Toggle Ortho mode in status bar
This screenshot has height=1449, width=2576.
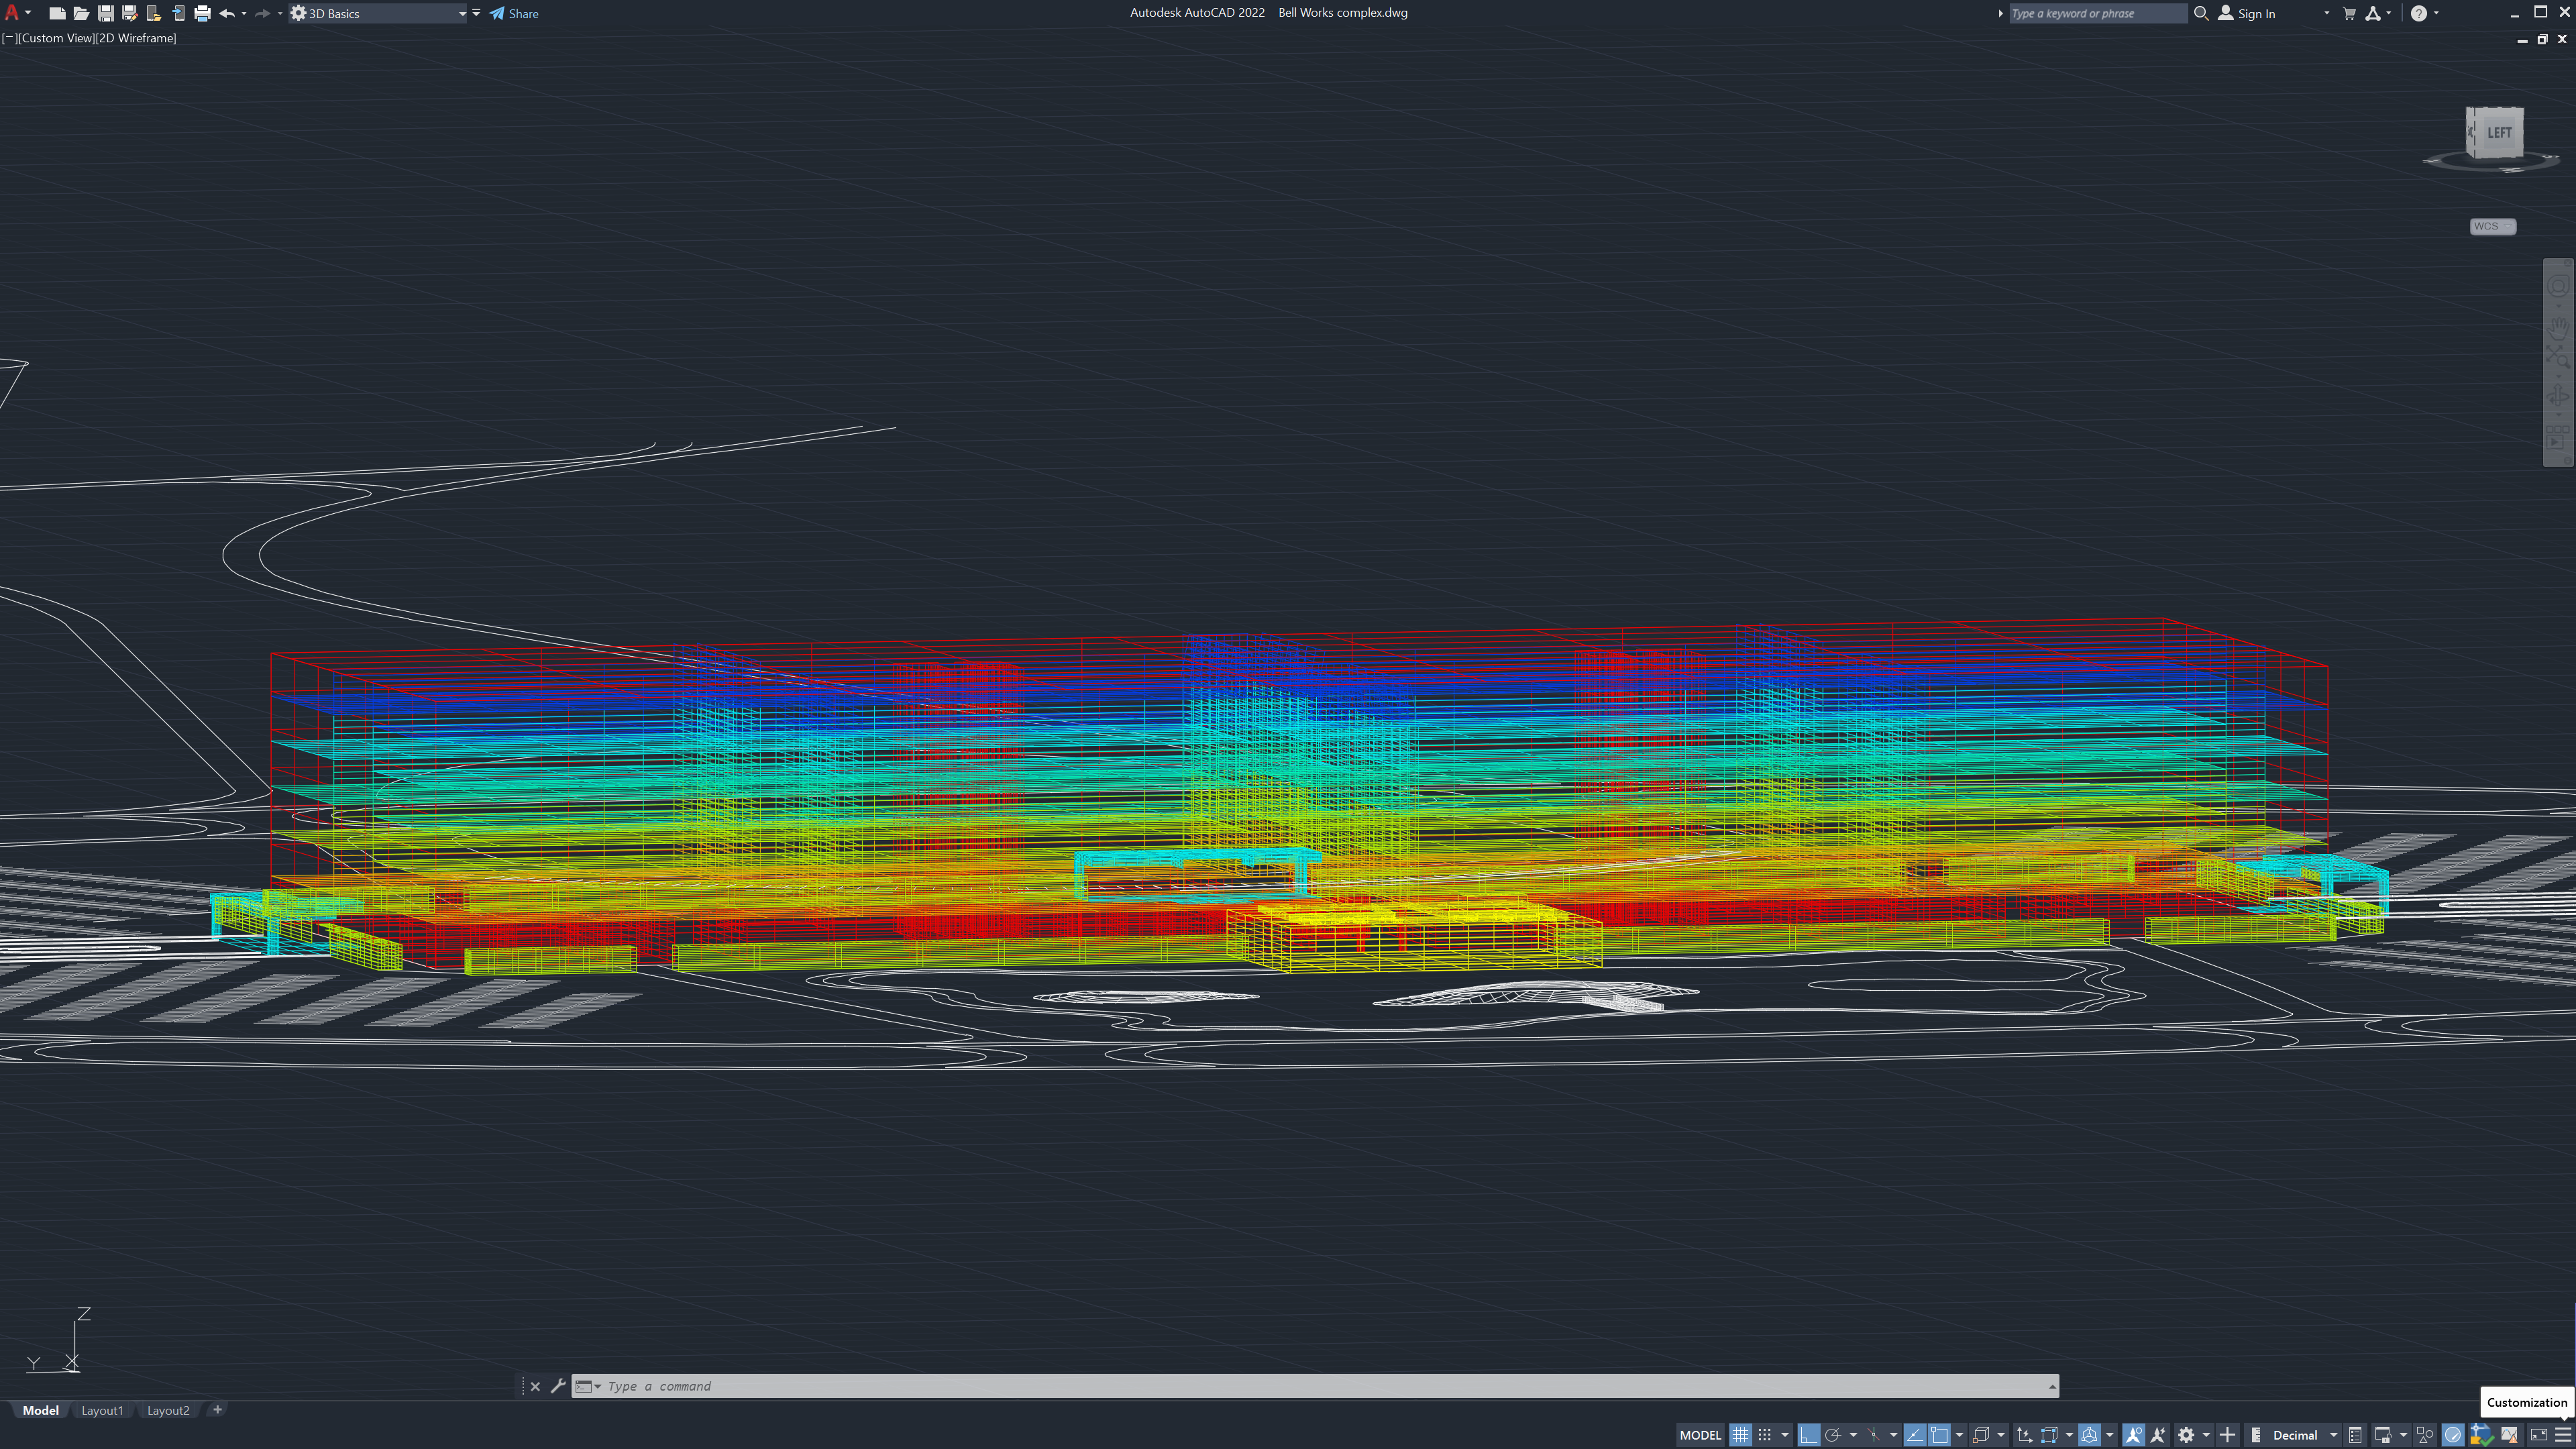coord(1808,1435)
